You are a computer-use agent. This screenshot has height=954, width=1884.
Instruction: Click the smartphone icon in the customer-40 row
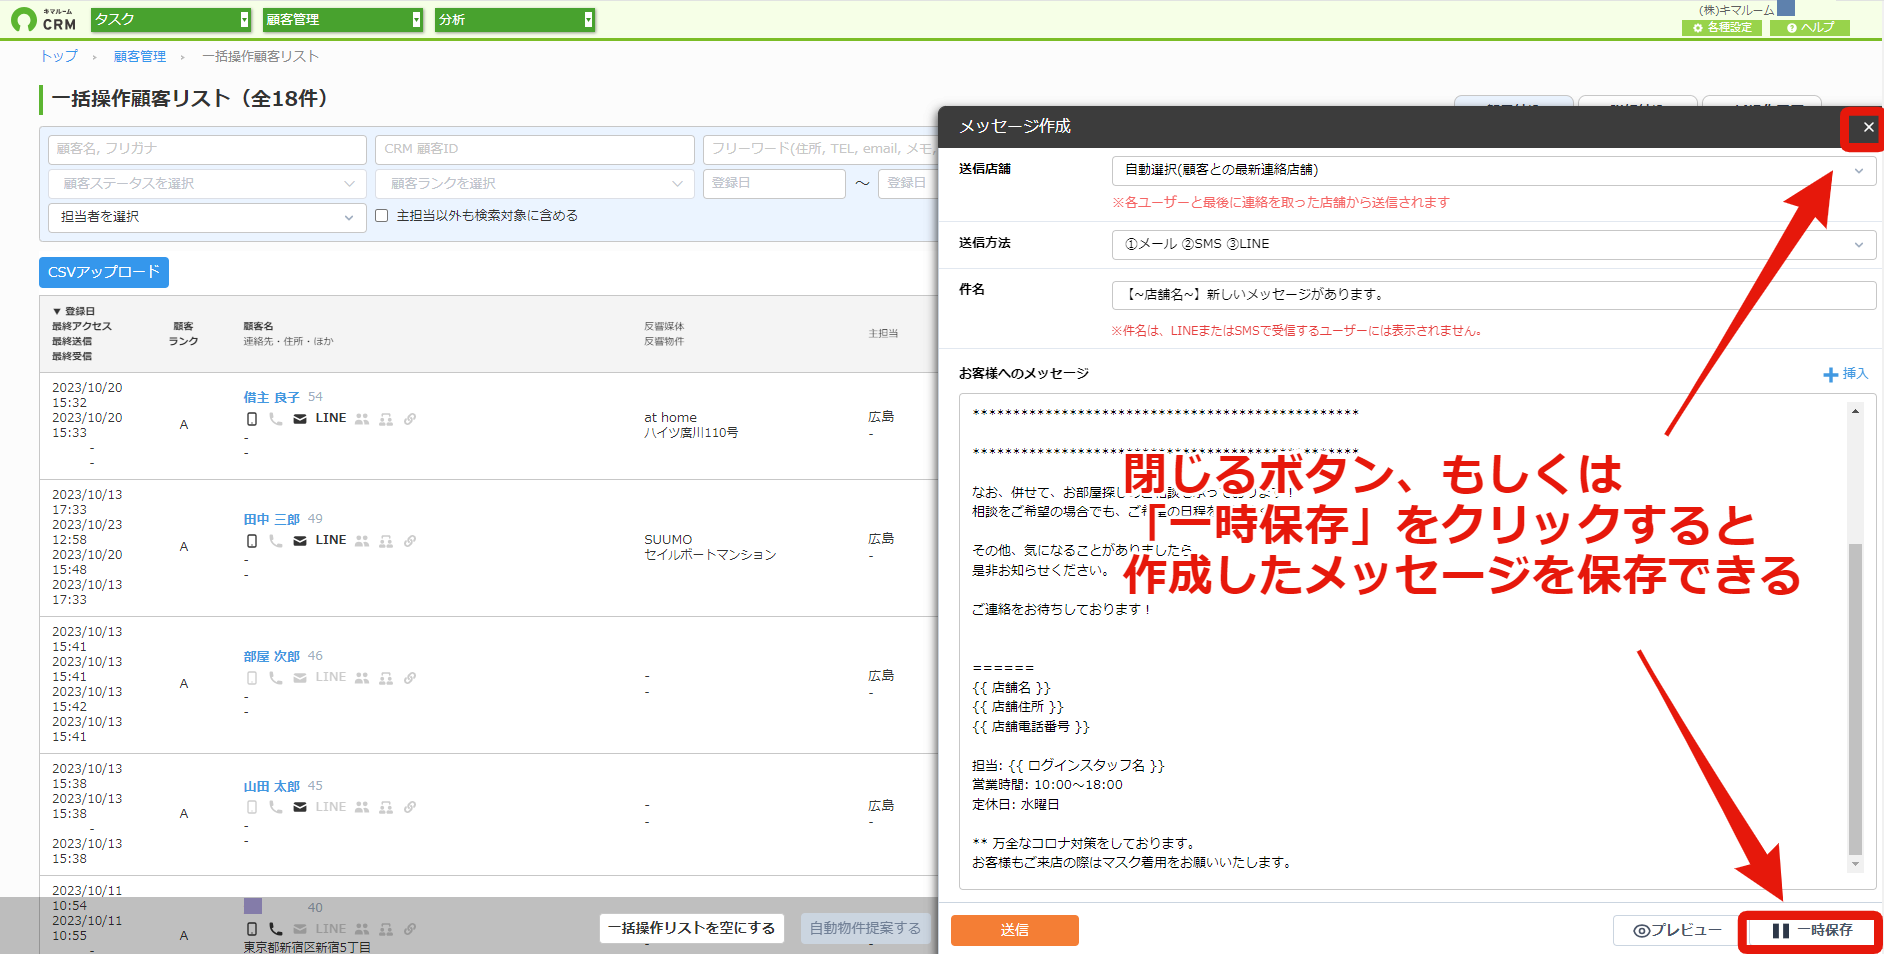[x=252, y=929]
